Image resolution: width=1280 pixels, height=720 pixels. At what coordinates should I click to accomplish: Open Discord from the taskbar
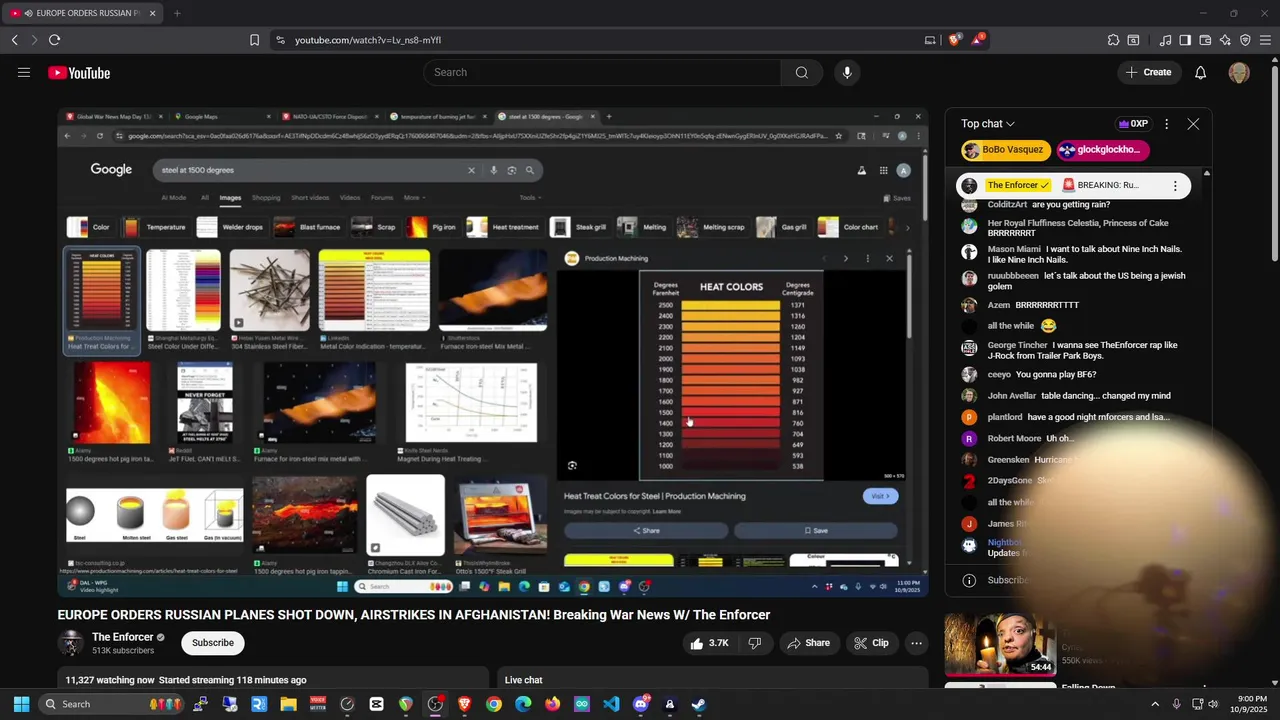coord(641,704)
